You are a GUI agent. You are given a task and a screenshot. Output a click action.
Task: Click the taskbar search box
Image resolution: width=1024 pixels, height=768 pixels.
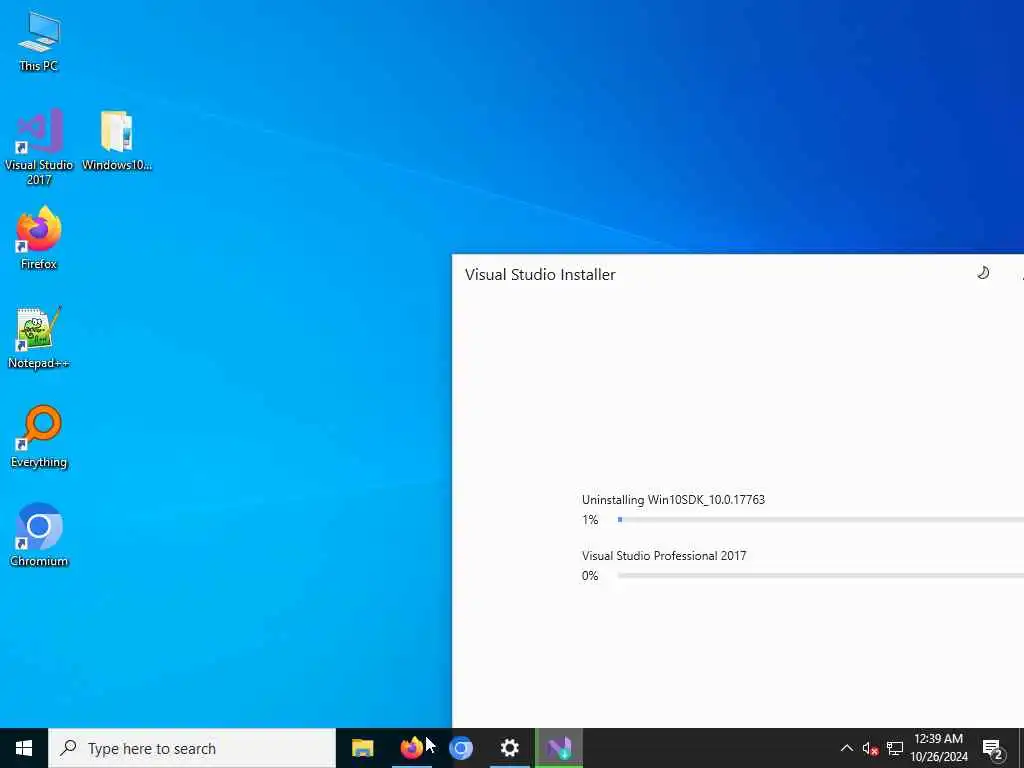pyautogui.click(x=192, y=748)
